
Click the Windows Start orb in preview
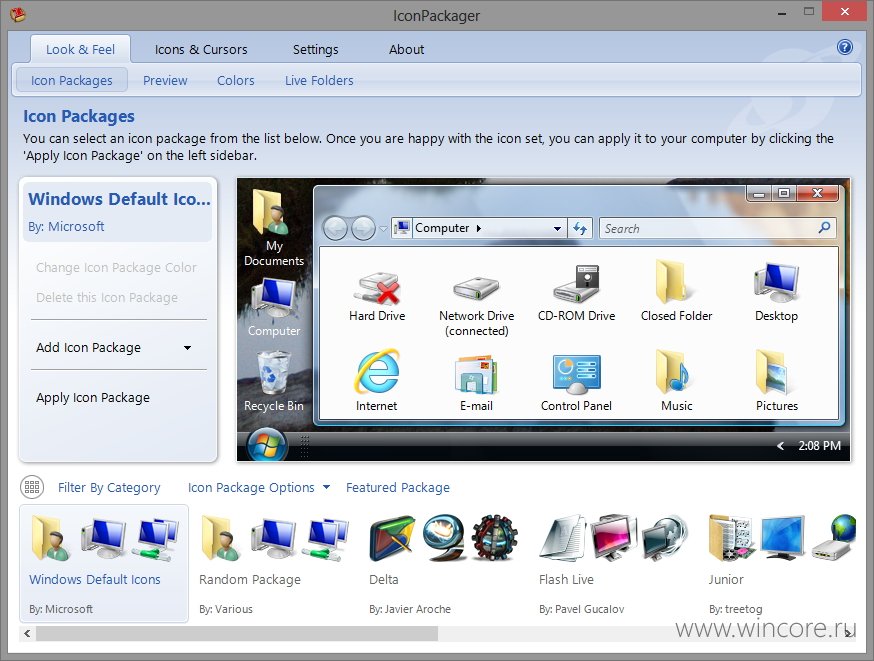click(267, 445)
